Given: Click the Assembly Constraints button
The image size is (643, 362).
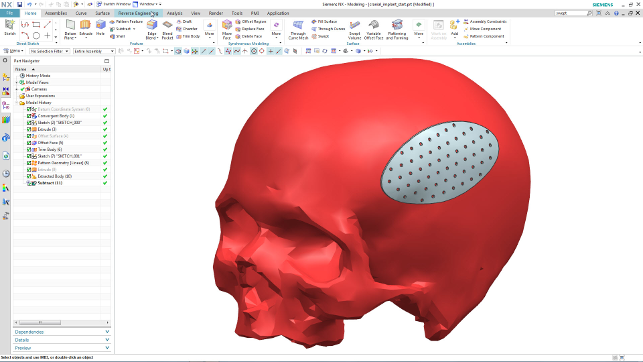Looking at the screenshot, I should (485, 21).
